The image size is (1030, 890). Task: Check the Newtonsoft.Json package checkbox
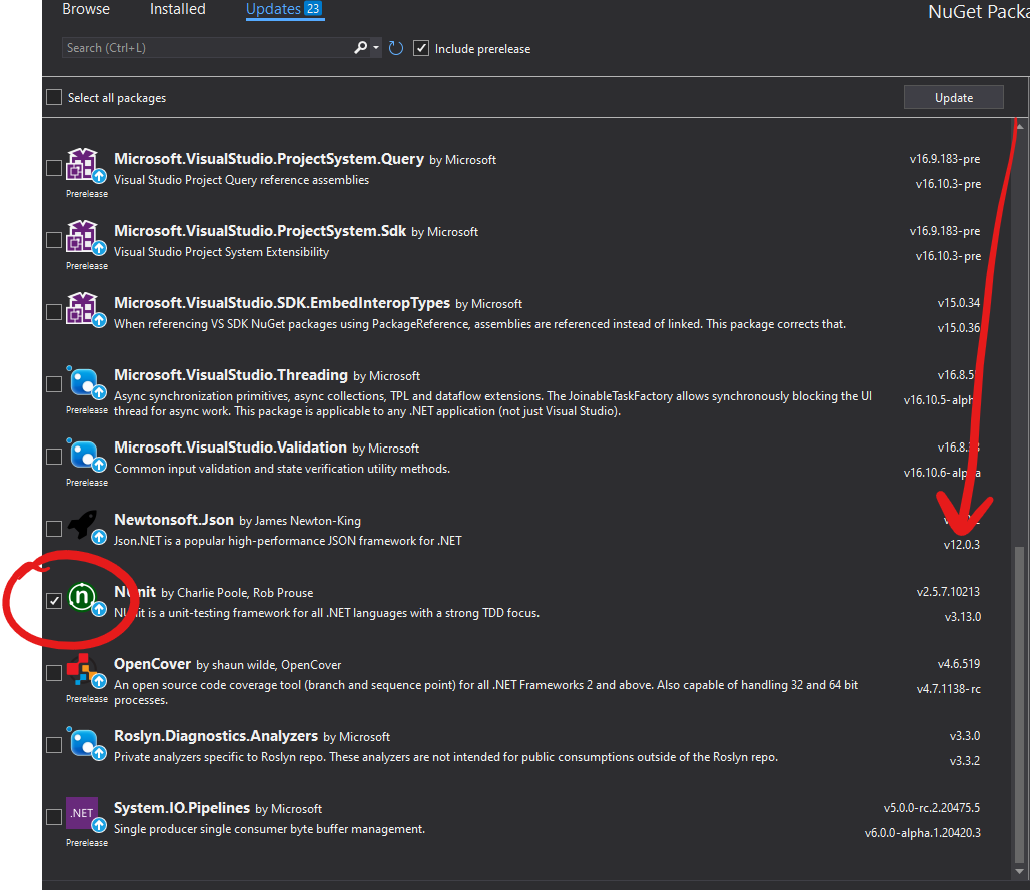point(54,529)
